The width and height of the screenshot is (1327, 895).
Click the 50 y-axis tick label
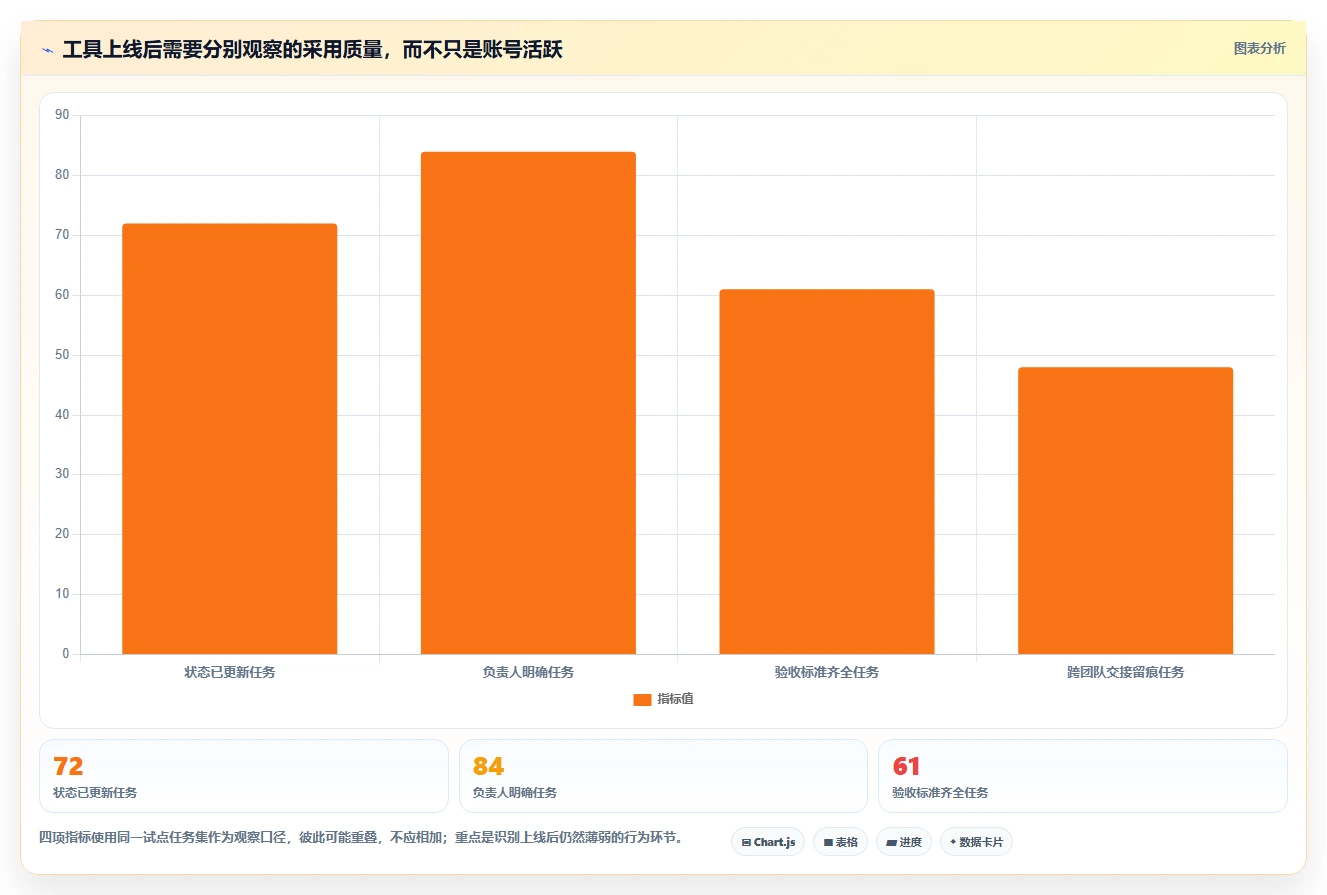(x=62, y=355)
